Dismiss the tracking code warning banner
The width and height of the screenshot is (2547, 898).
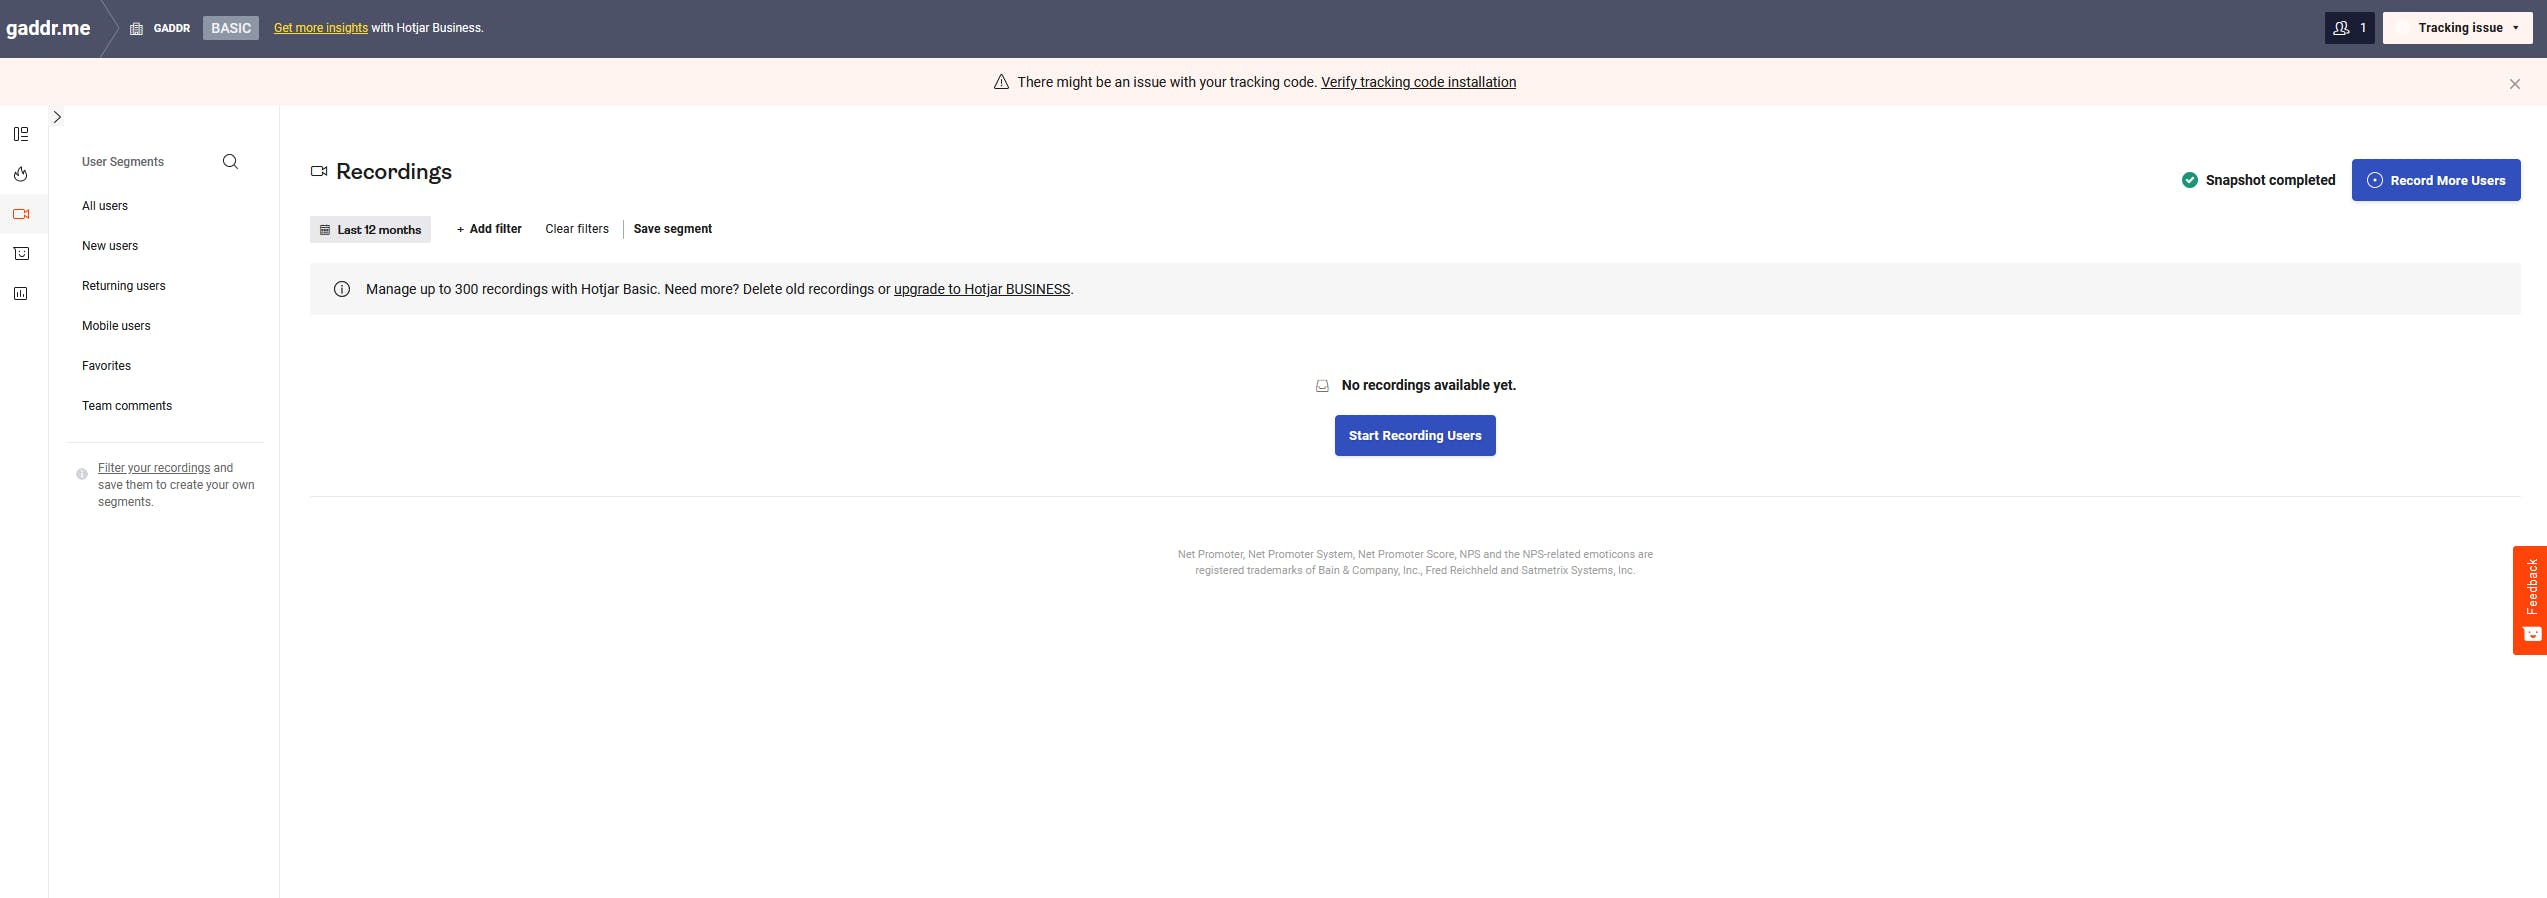coord(2514,84)
